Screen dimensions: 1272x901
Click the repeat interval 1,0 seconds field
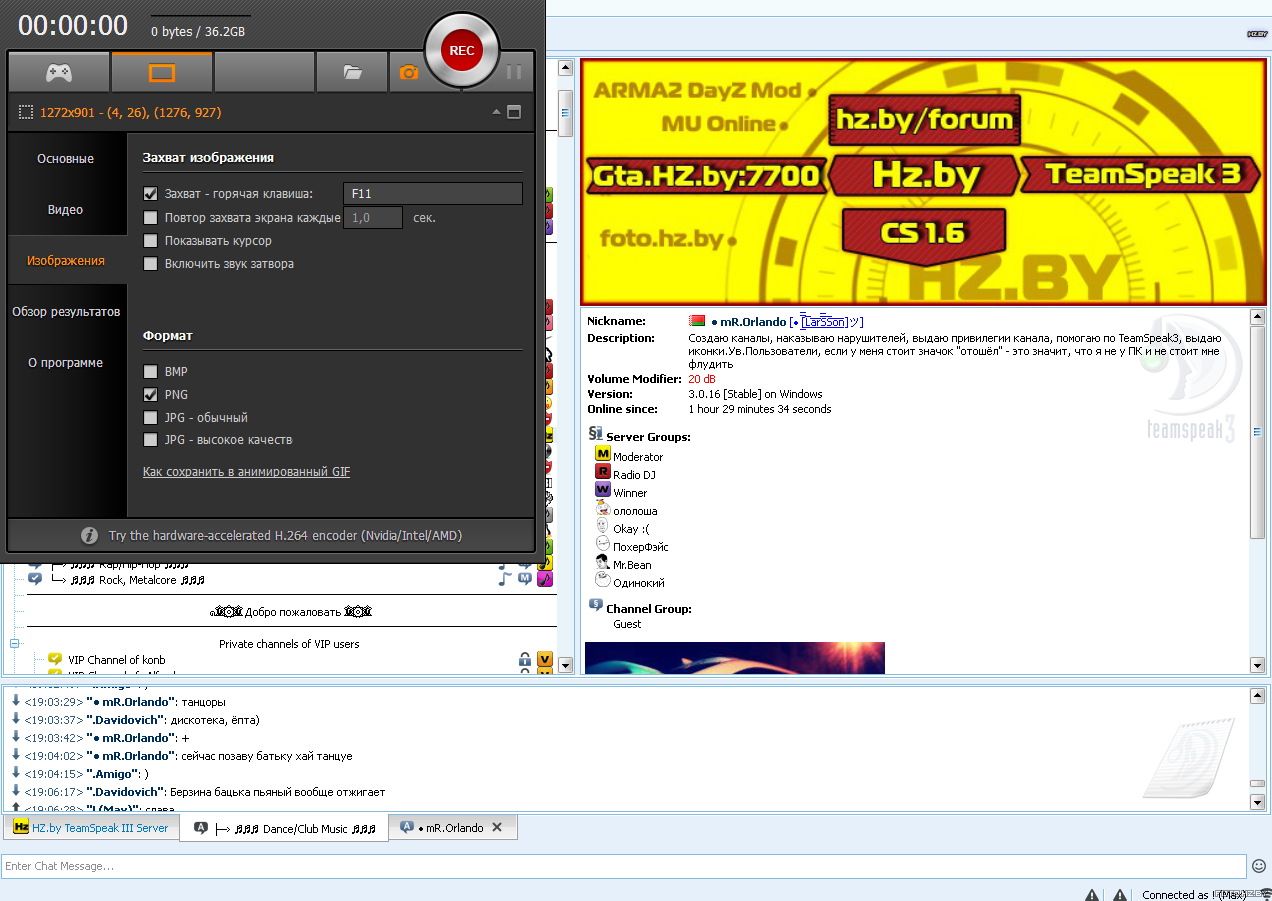coord(373,217)
